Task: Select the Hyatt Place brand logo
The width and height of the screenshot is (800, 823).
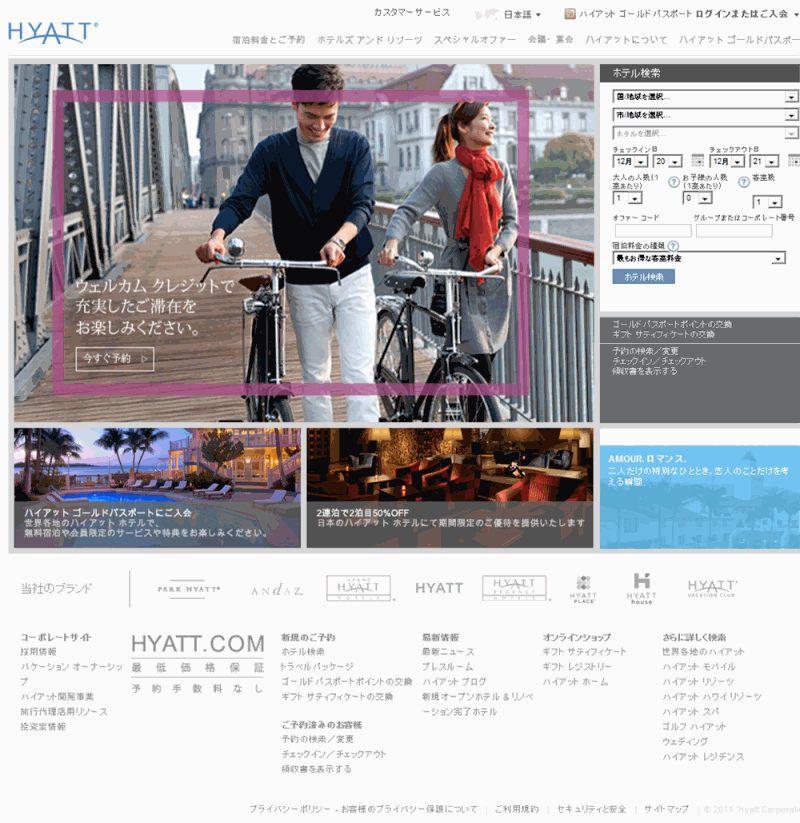Action: coord(583,589)
